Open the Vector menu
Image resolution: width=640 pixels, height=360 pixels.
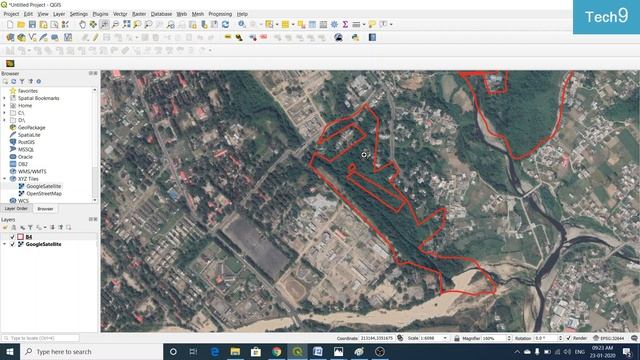120,14
